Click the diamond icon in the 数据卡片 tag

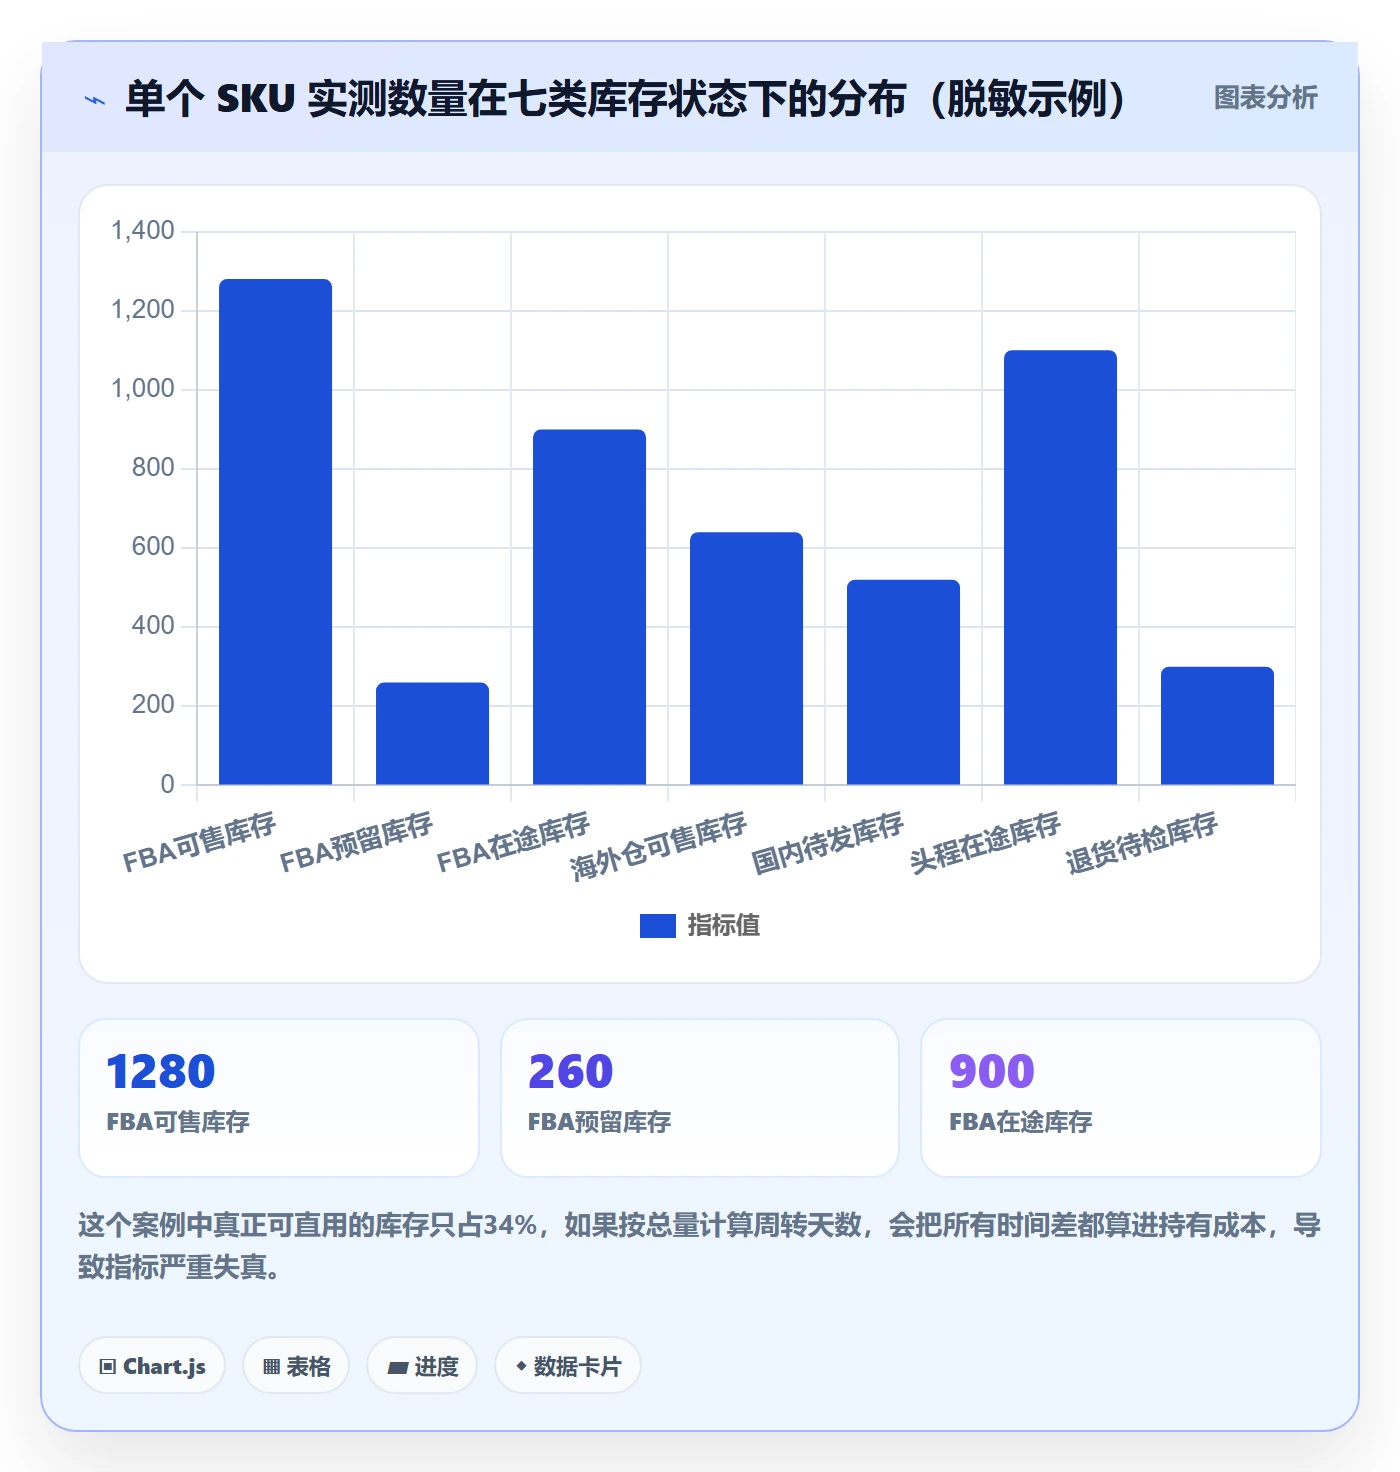tap(521, 1366)
